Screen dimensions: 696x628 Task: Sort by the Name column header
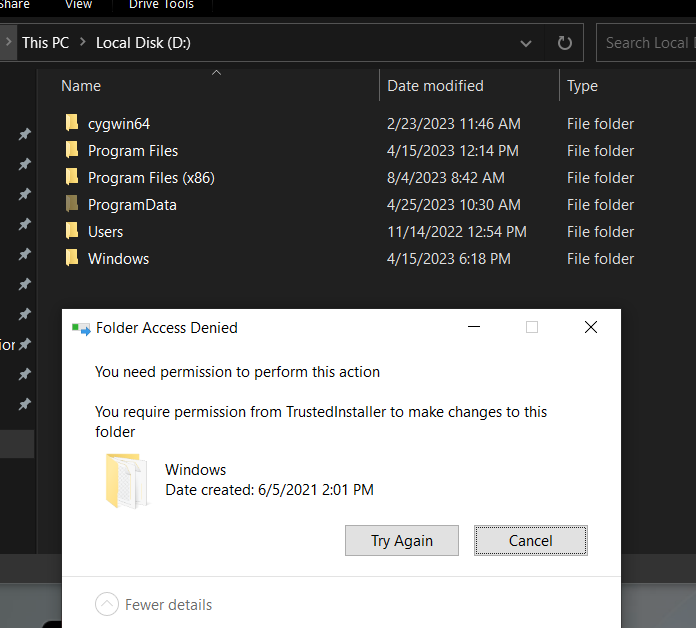[x=81, y=86]
